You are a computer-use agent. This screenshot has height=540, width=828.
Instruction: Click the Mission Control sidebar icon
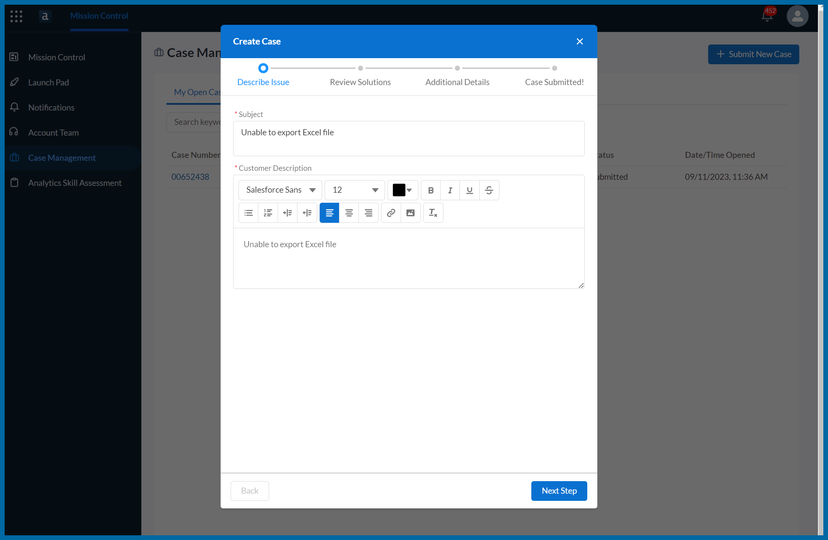pos(14,57)
